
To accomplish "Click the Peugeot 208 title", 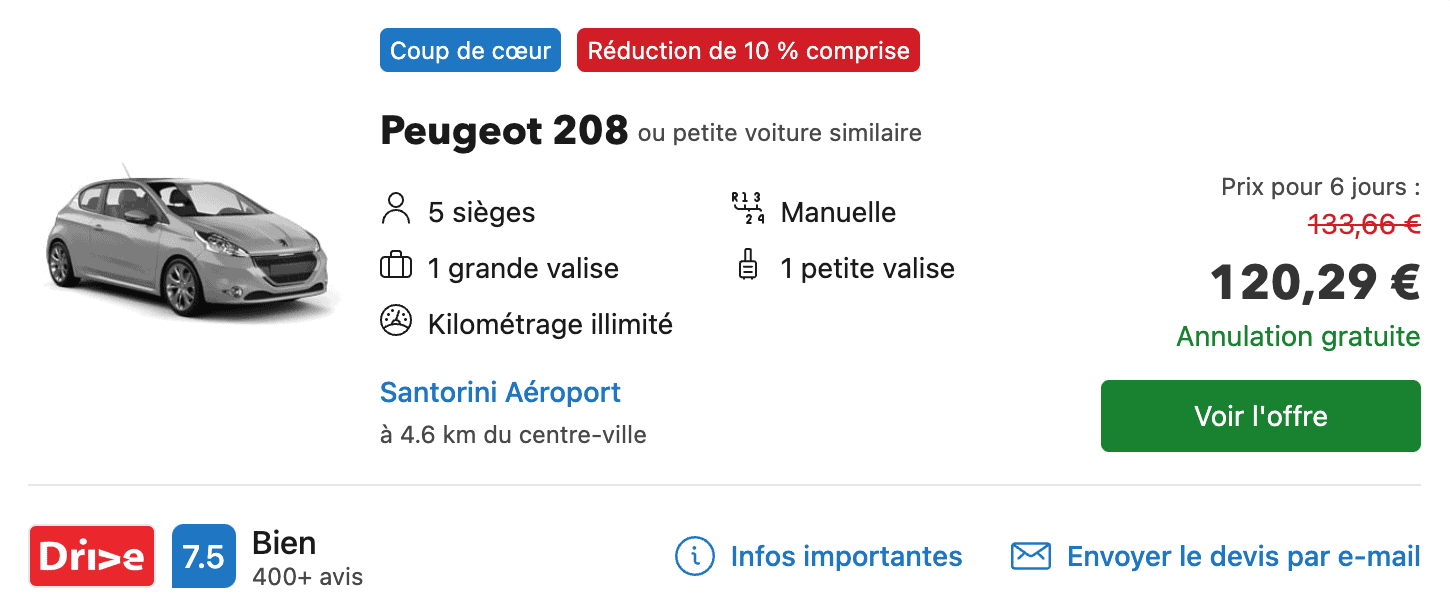I will point(503,130).
